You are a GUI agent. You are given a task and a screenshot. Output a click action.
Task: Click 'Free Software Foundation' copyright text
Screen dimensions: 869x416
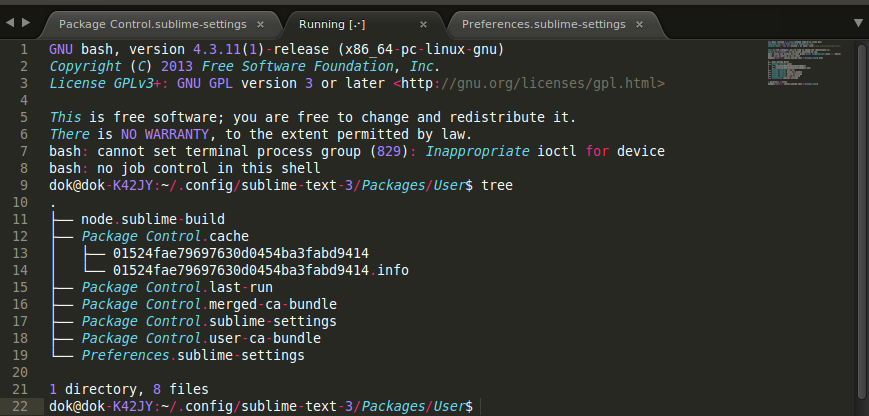(x=297, y=67)
